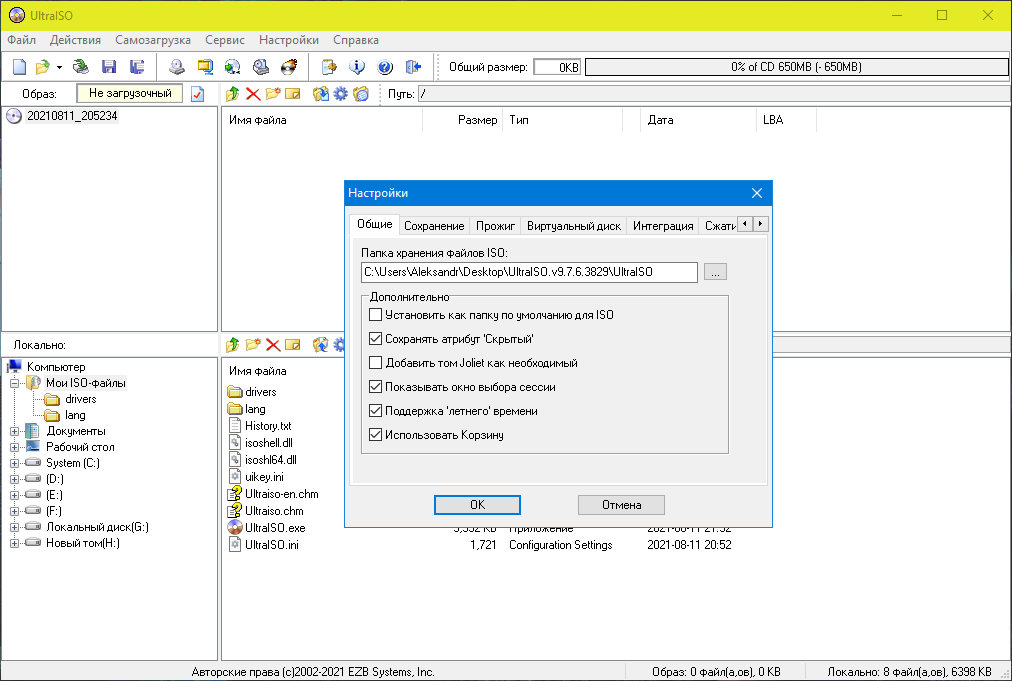Expand the 'Рабочий стол' tree node
Screen dimensions: 1012x681
(x=14, y=447)
